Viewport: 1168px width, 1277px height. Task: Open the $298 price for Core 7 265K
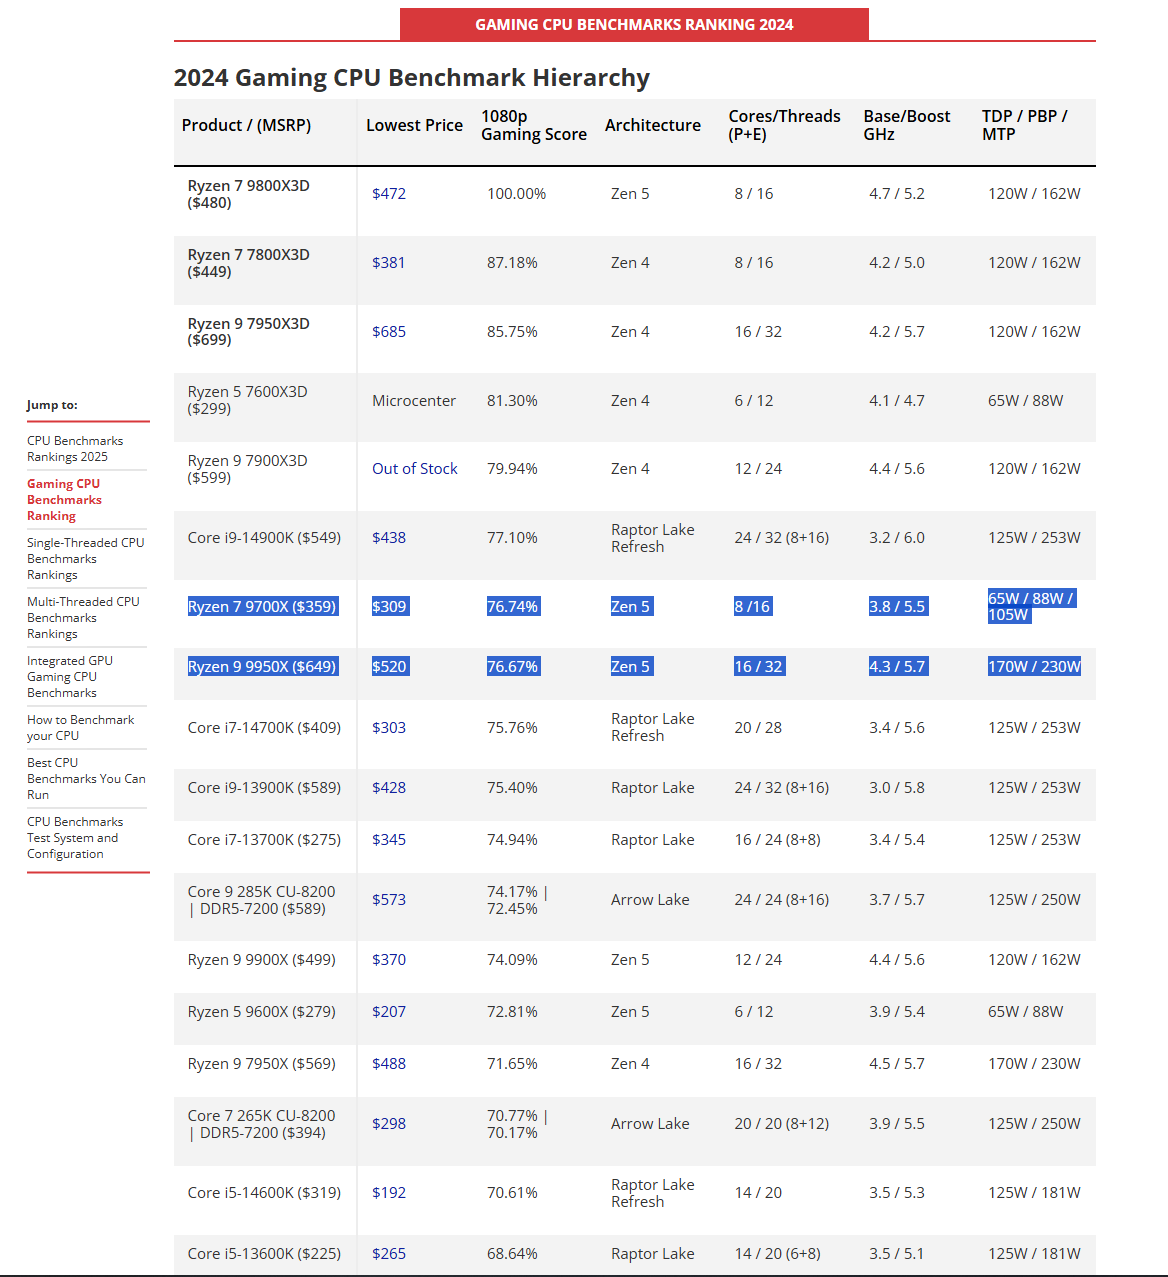(389, 1124)
